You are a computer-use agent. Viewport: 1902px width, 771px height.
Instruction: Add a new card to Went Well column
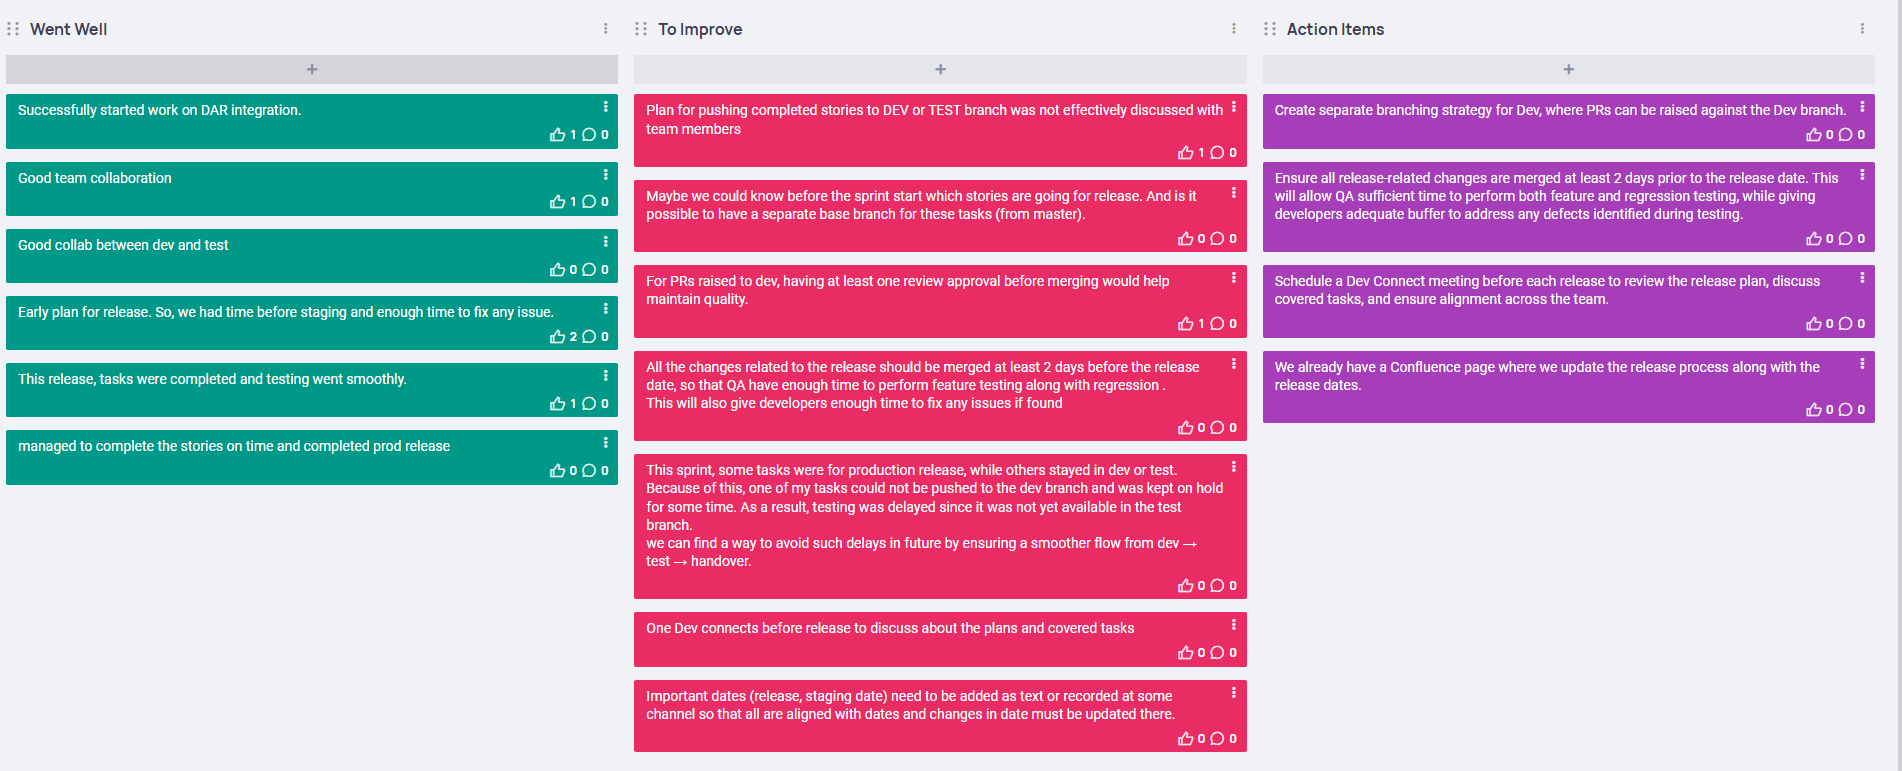coord(312,69)
